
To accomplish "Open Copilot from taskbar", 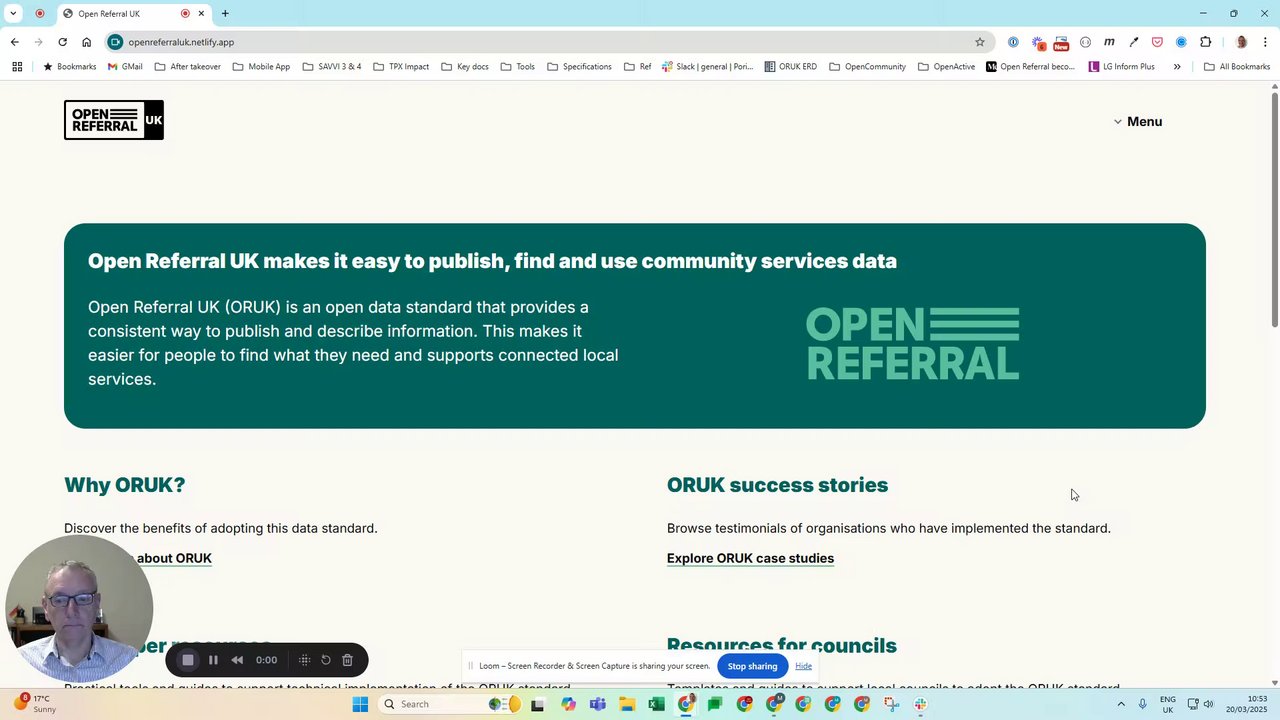I will click(569, 704).
